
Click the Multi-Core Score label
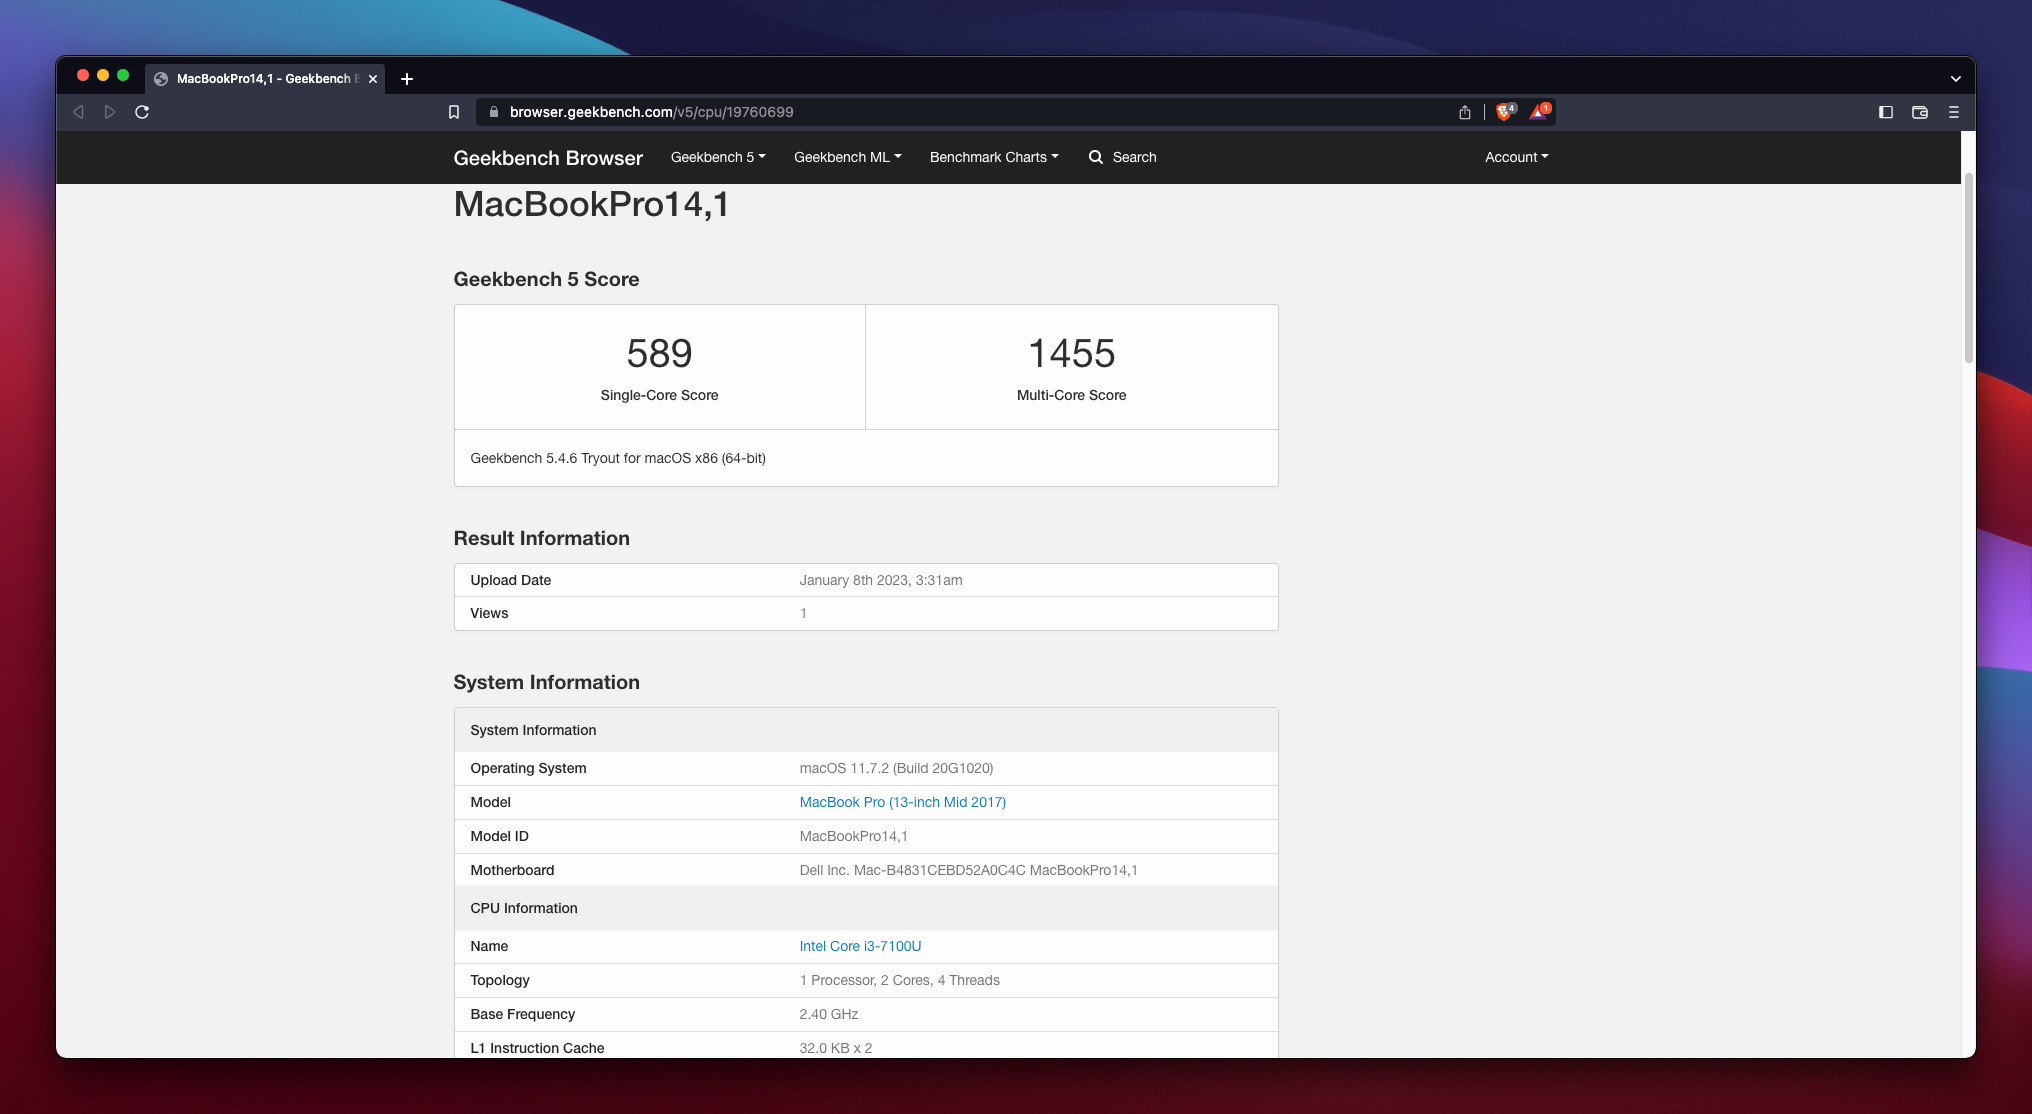coord(1072,395)
